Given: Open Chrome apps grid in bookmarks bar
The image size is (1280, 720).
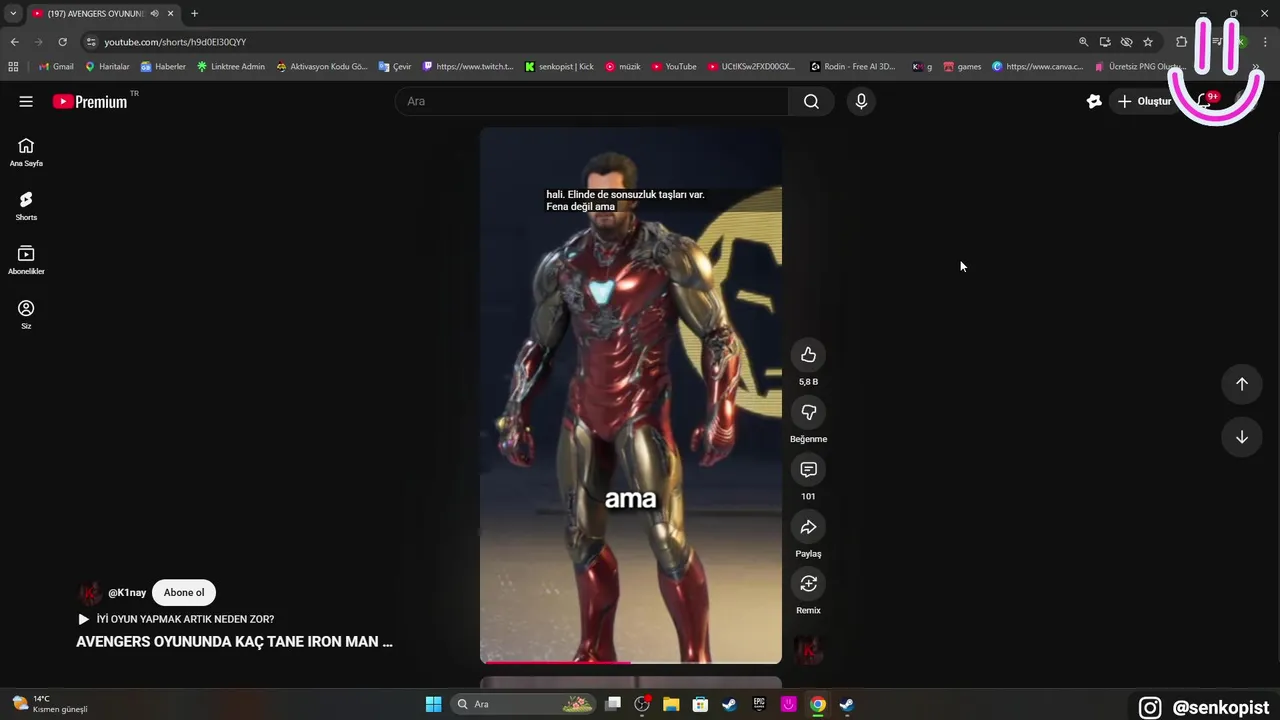Looking at the screenshot, I should pyautogui.click(x=13, y=67).
